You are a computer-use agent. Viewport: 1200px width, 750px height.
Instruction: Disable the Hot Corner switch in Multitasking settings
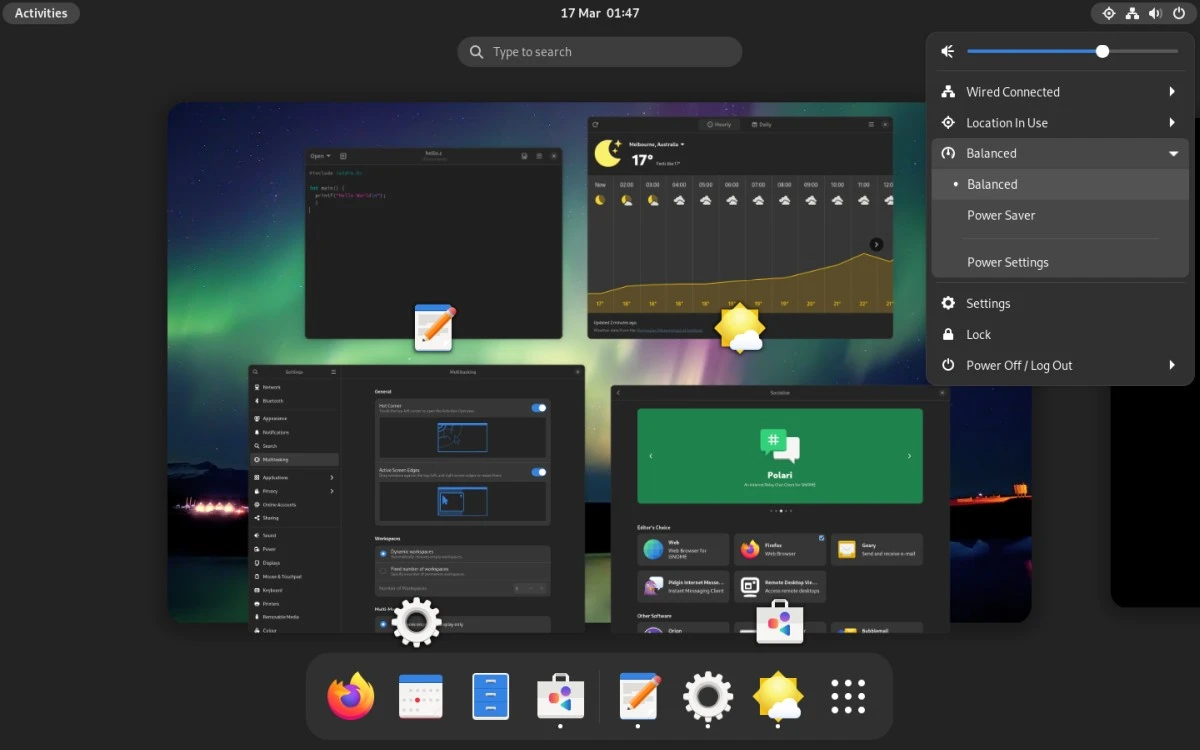pyautogui.click(x=538, y=408)
